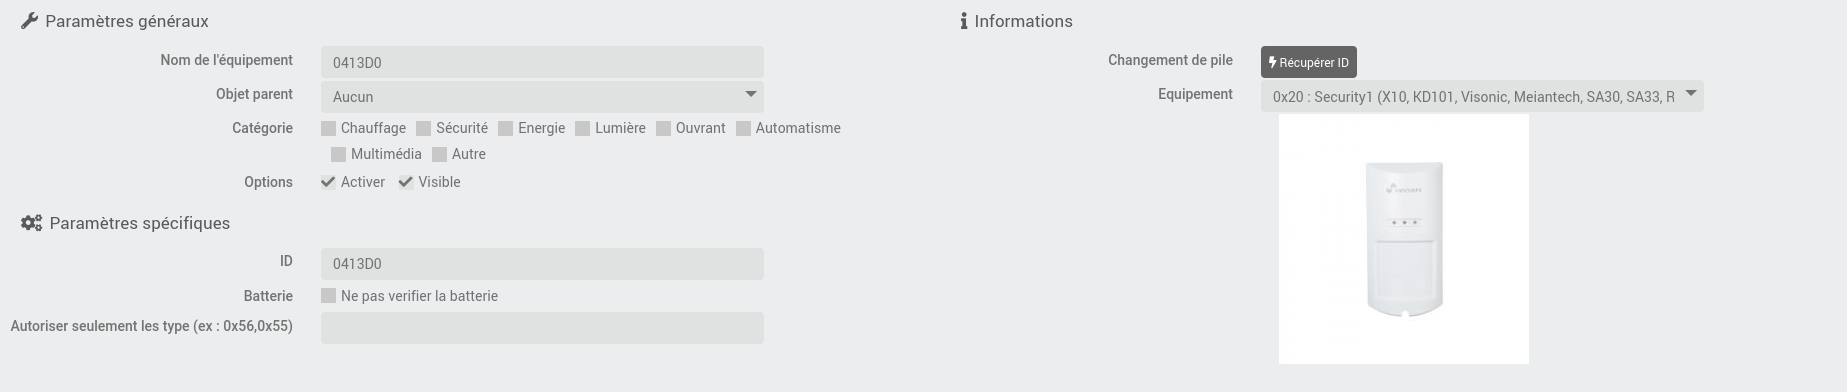Enable Ne pas verifier la batterie
Viewport: 1847px width, 392px height.
pos(328,296)
